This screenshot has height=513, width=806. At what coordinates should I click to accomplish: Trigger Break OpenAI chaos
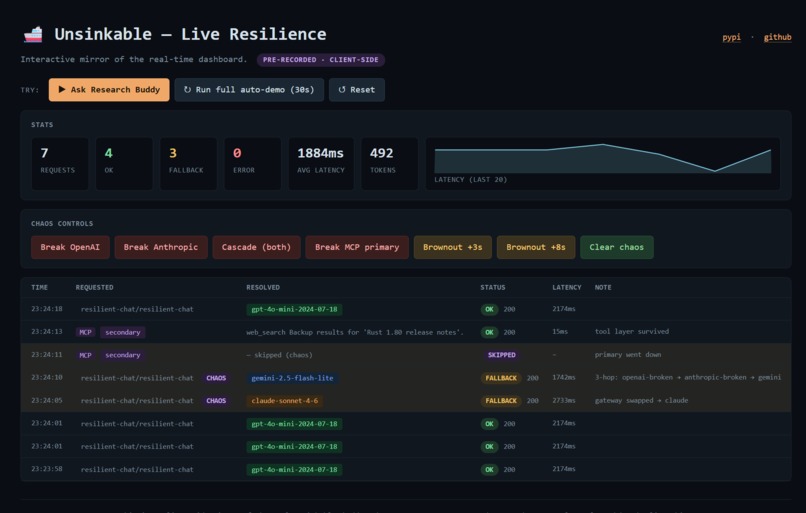pos(70,247)
